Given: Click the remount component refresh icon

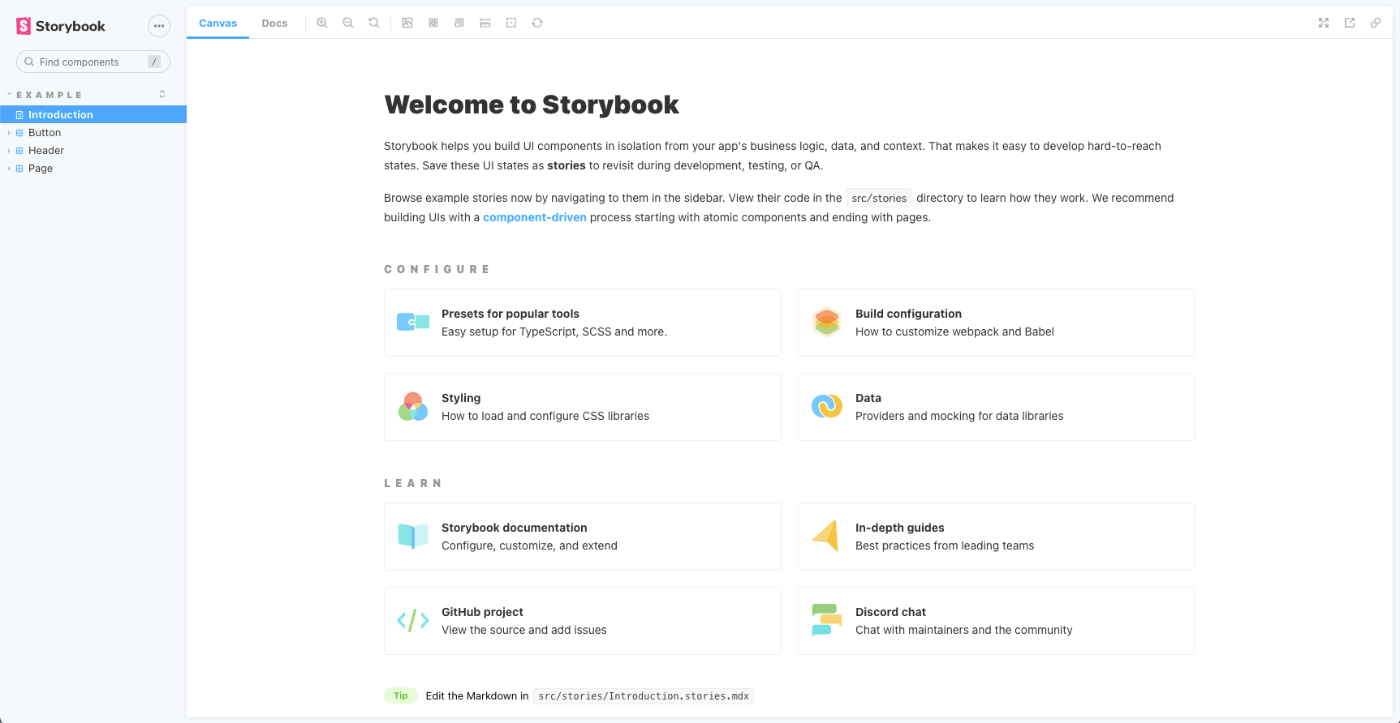Looking at the screenshot, I should click(x=537, y=23).
